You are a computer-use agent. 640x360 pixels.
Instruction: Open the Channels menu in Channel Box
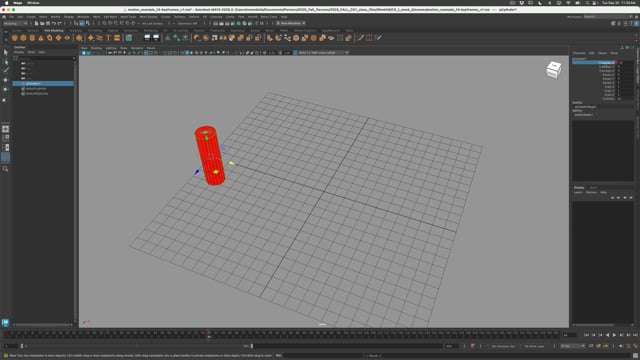[x=579, y=53]
